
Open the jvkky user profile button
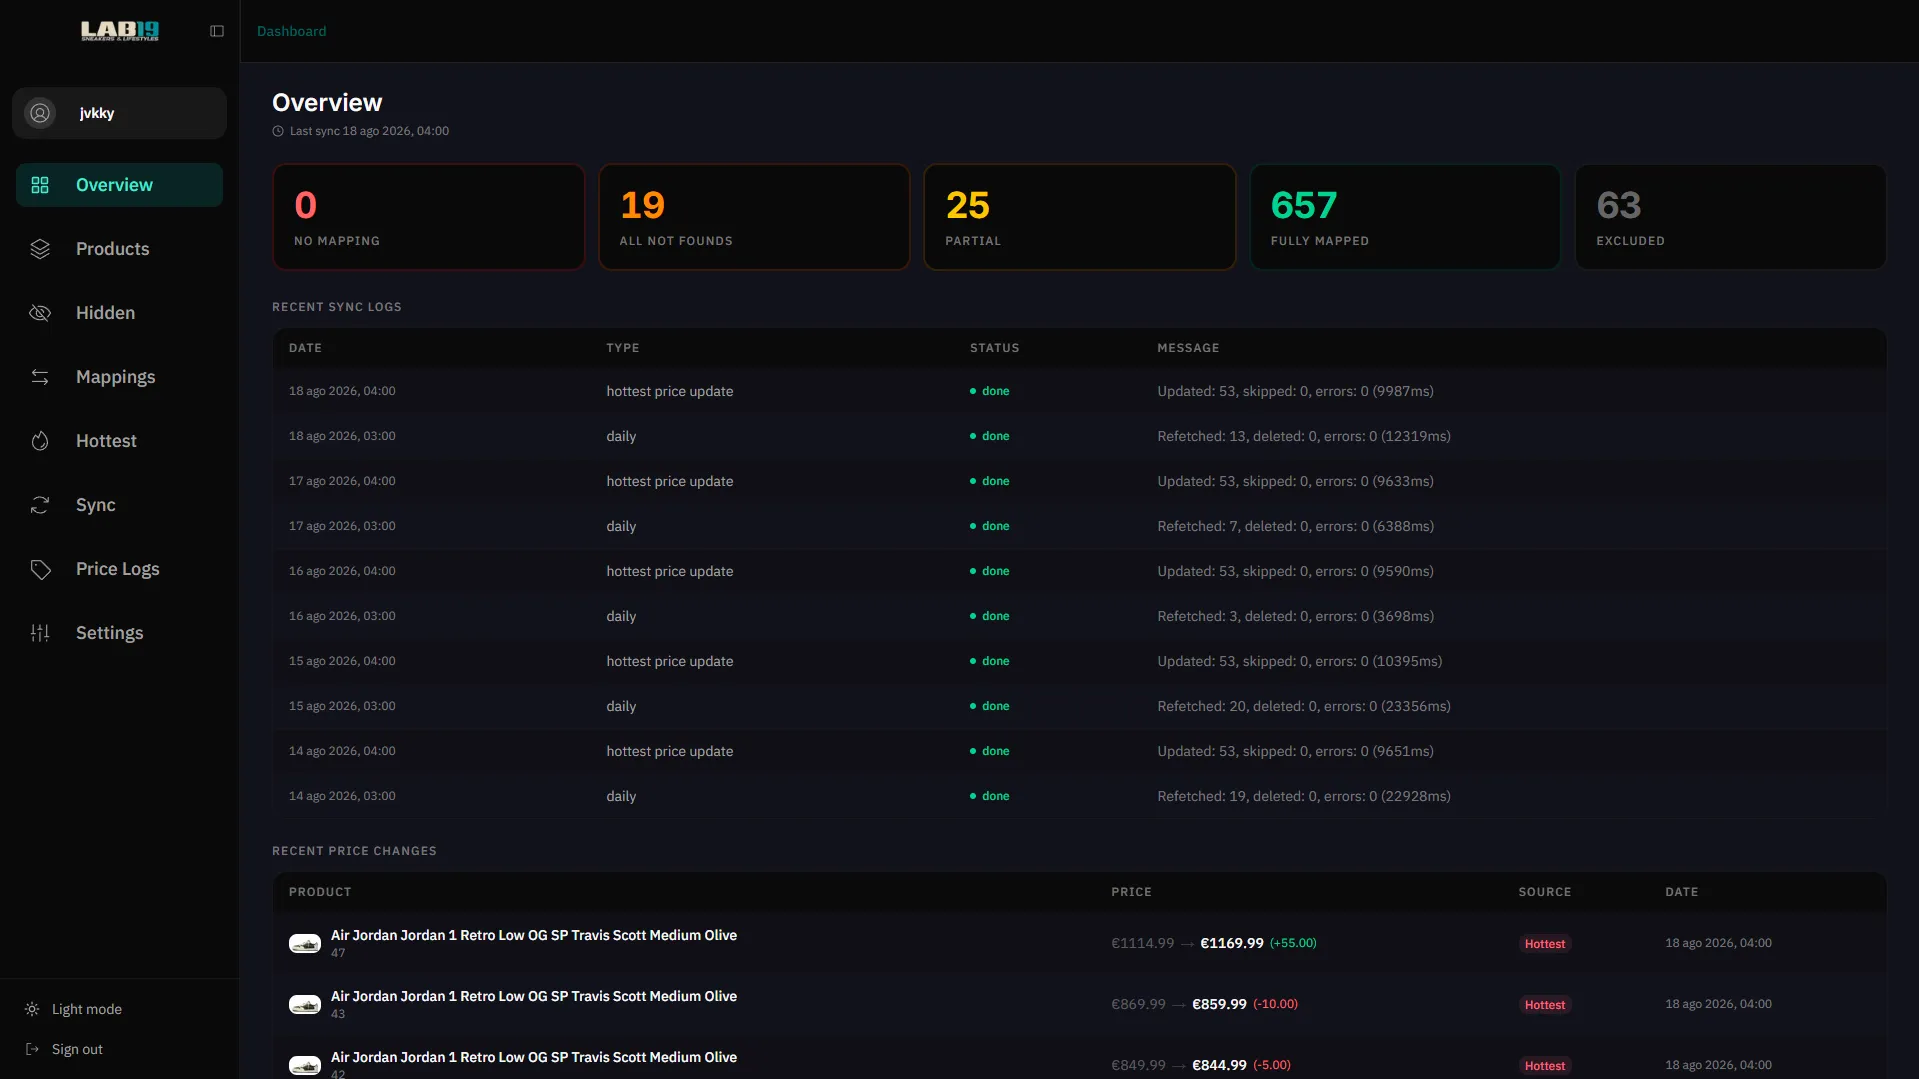[119, 113]
